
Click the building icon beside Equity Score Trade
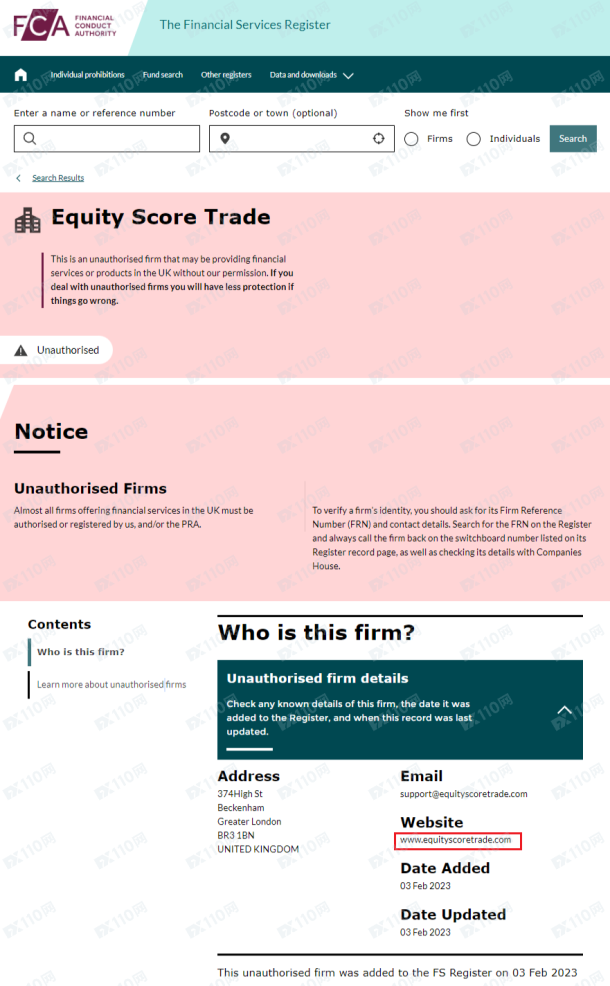(x=28, y=220)
